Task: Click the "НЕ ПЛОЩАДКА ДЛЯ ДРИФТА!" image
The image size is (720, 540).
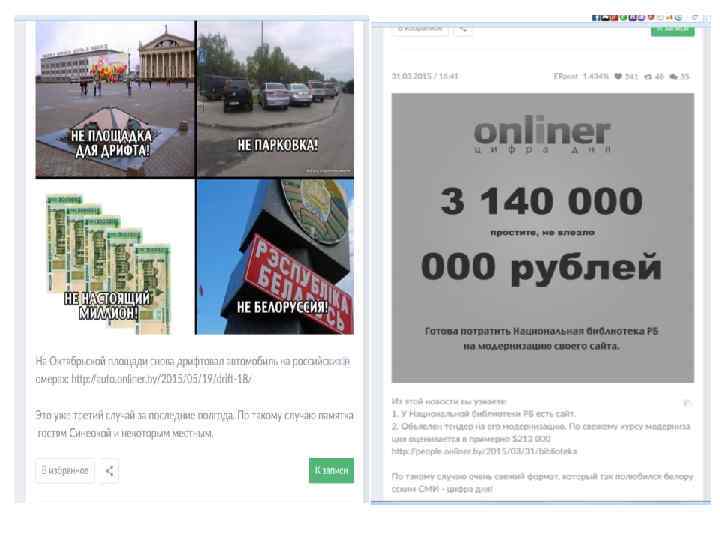Action: (115, 99)
